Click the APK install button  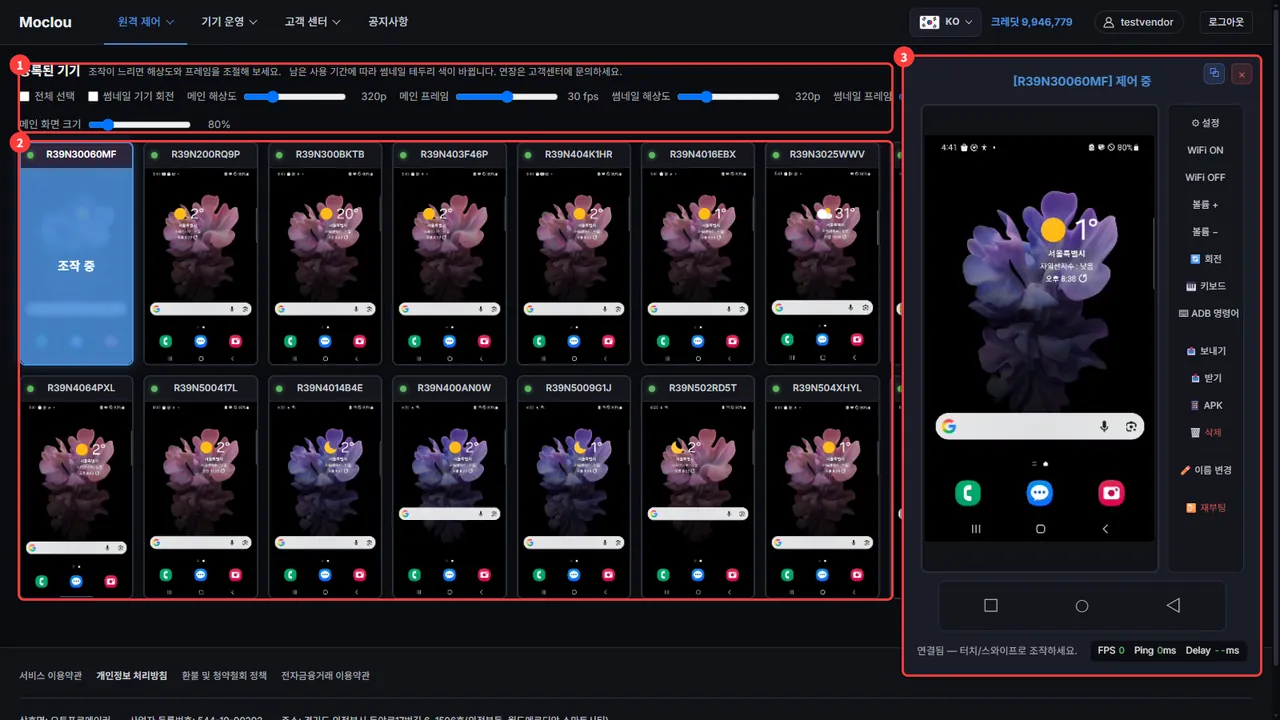1205,406
